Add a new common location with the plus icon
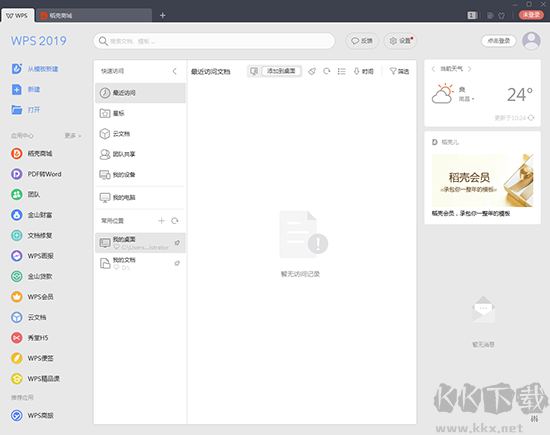The image size is (550, 435). [161, 221]
